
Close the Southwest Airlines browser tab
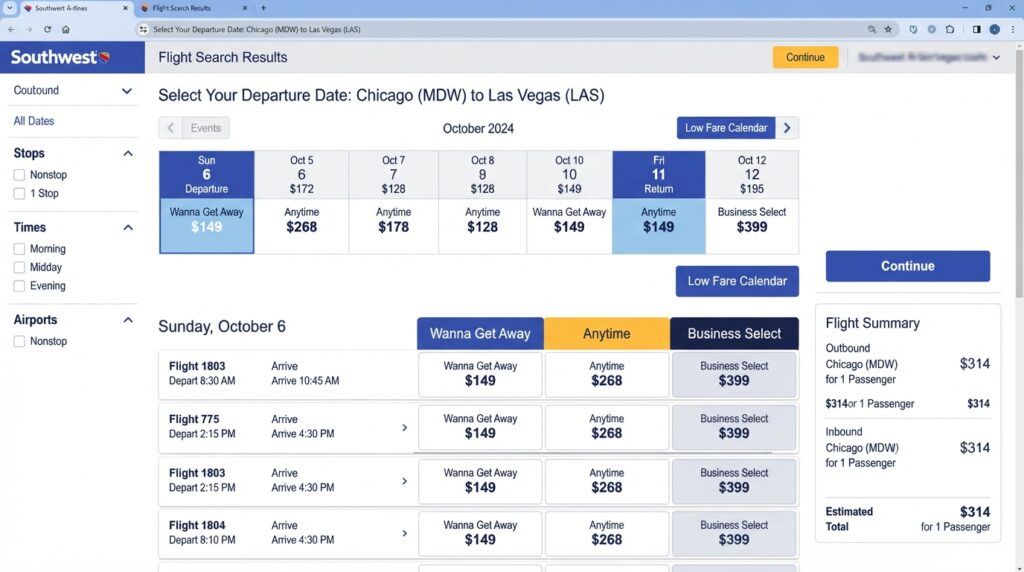coord(125,8)
